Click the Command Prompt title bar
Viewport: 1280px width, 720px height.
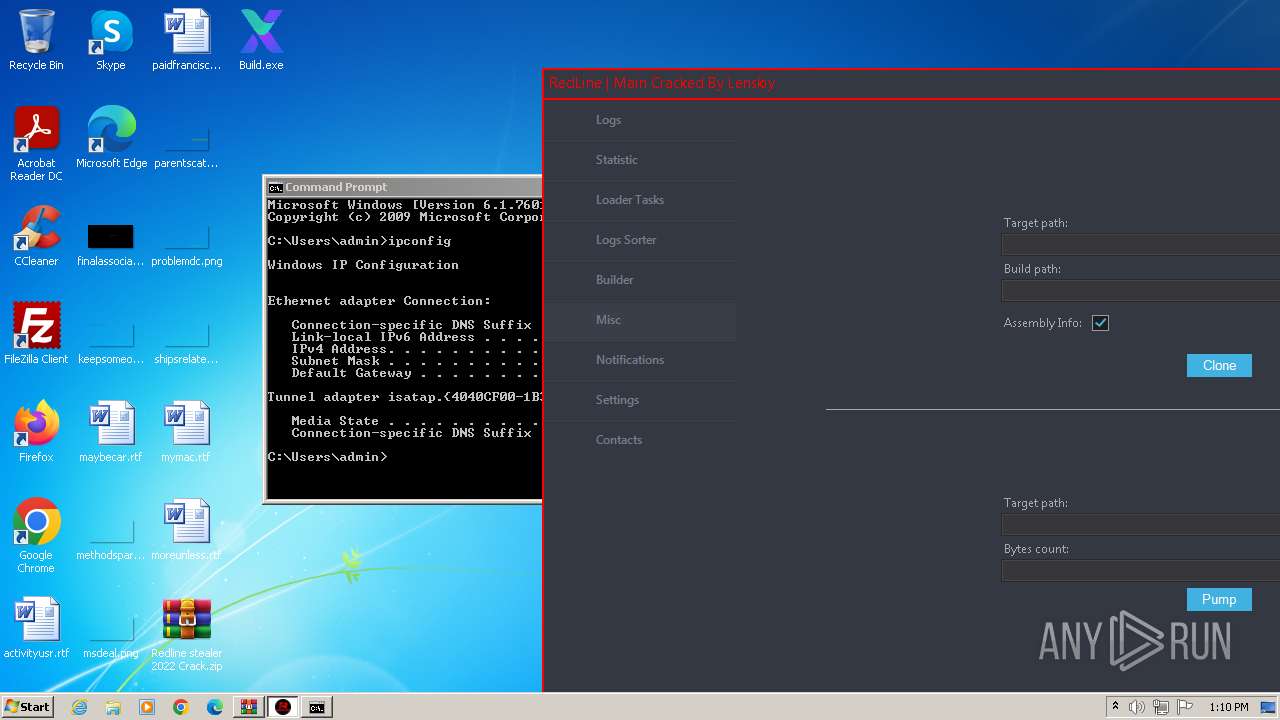pos(404,187)
